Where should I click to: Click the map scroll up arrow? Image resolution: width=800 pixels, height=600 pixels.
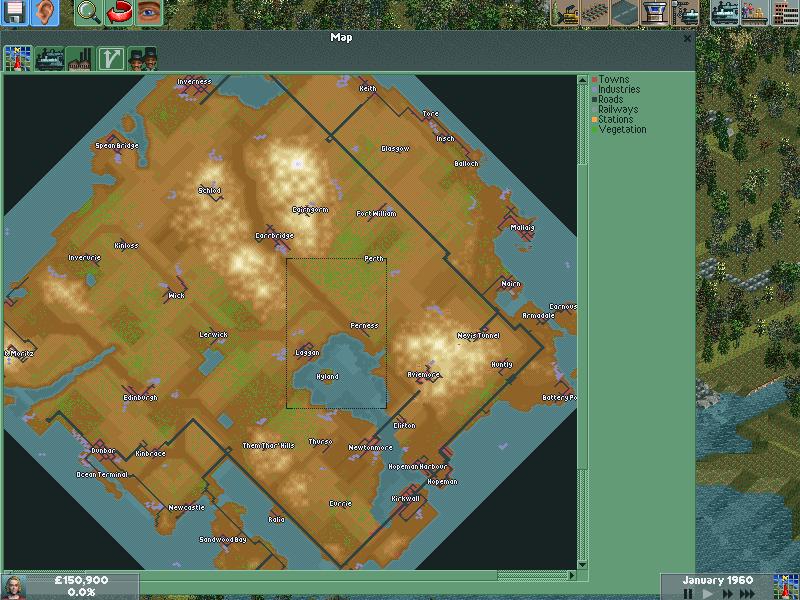pyautogui.click(x=582, y=80)
